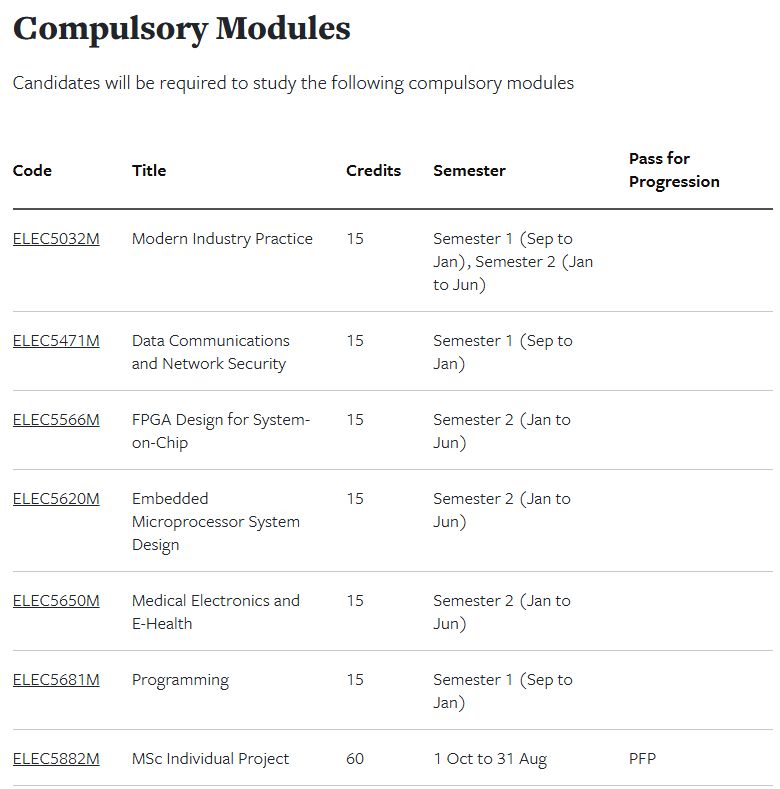Click the Modern Industry Practice title

click(x=222, y=239)
